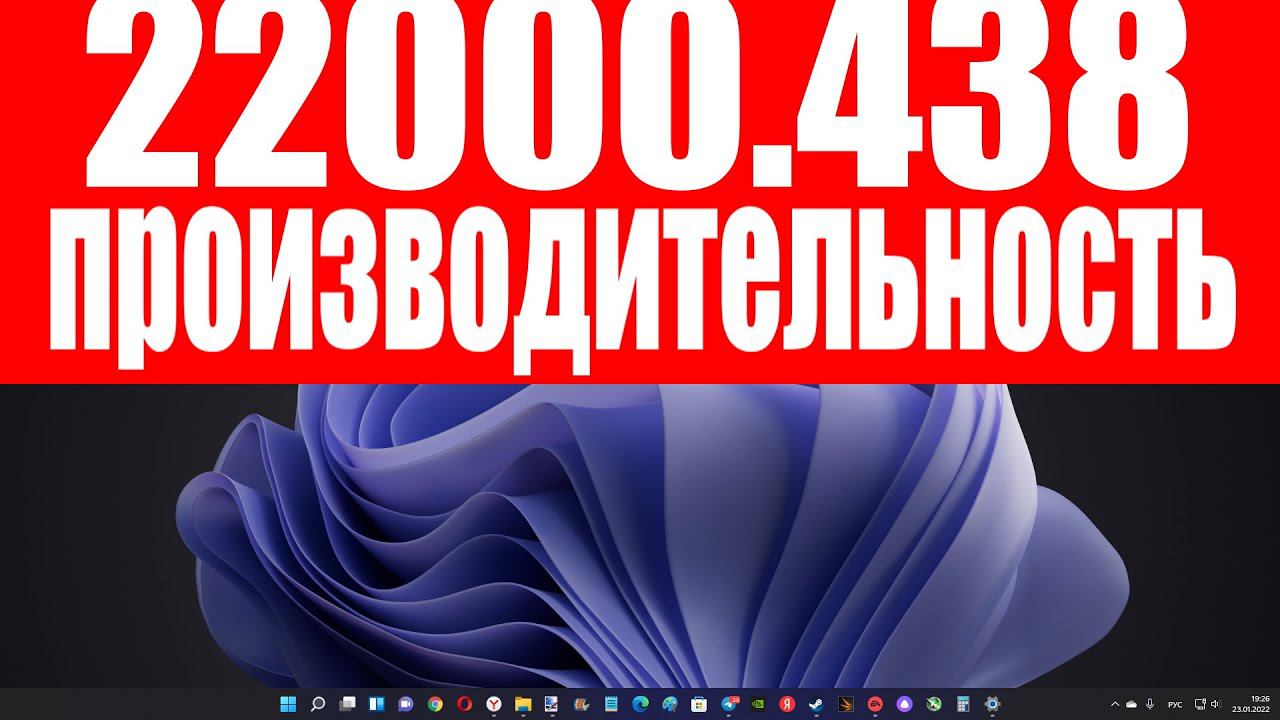The width and height of the screenshot is (1280, 720).
Task: Launch Teams Chat from taskbar
Action: click(x=406, y=703)
